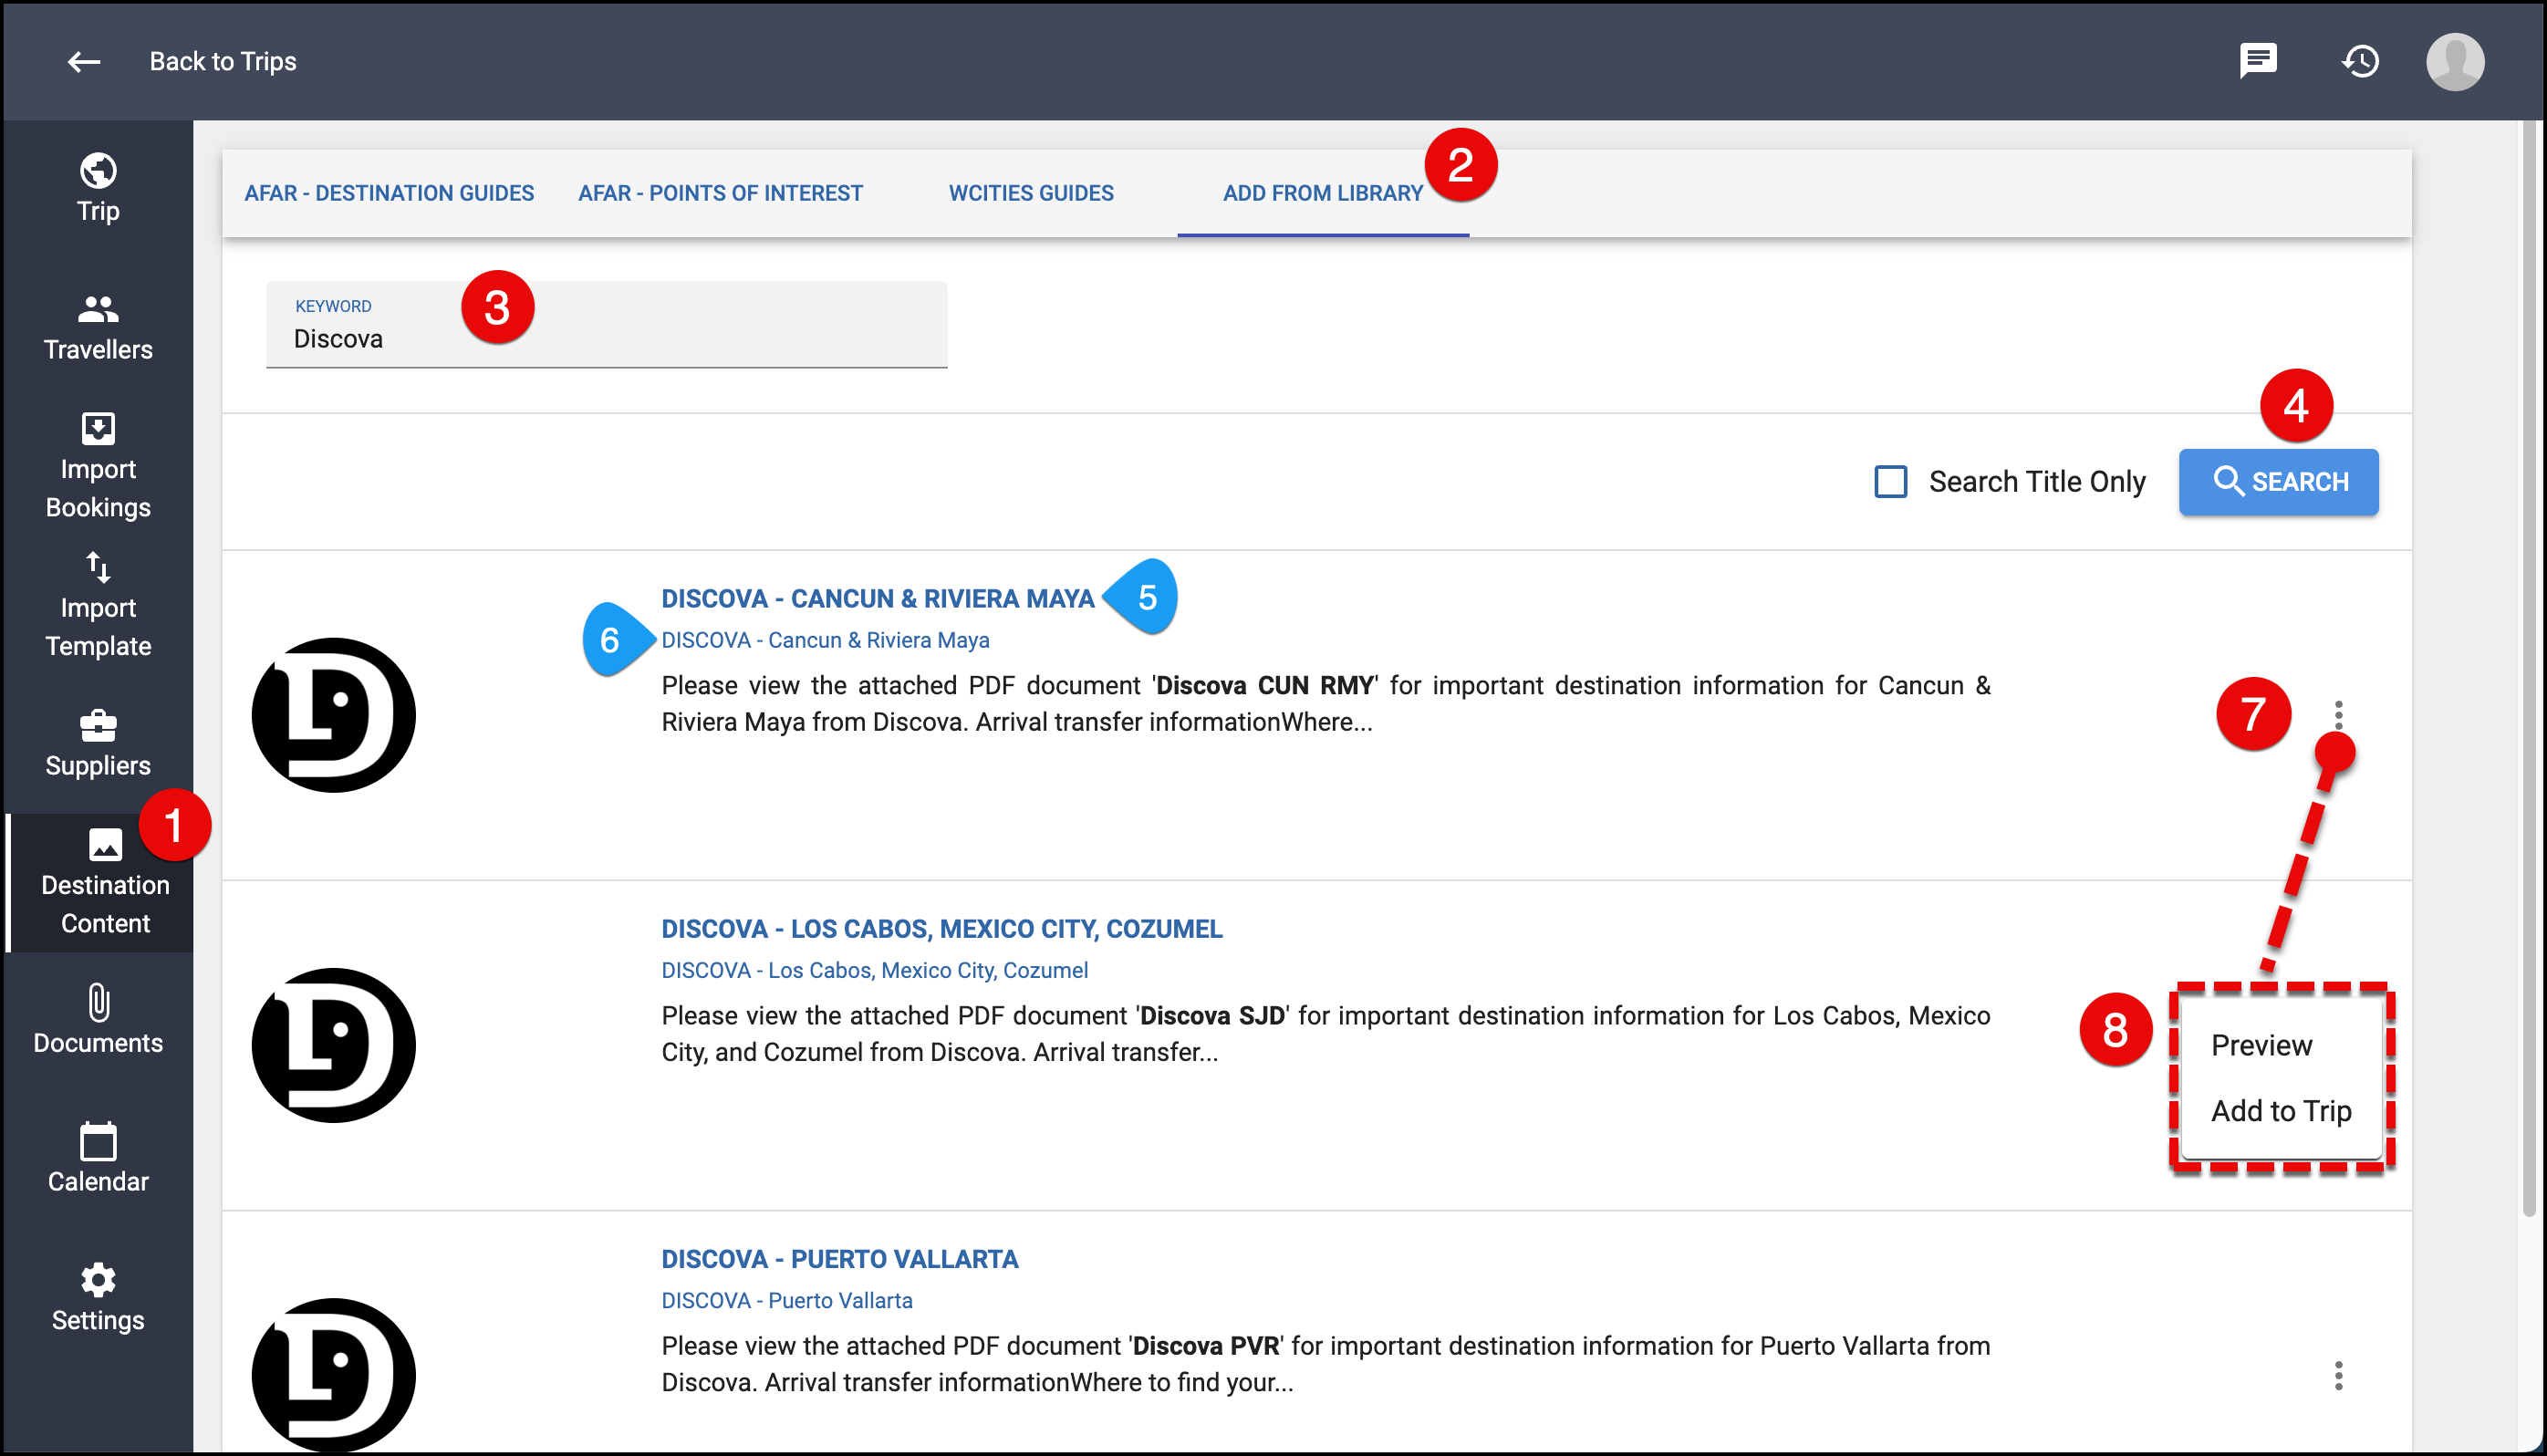Image resolution: width=2547 pixels, height=1456 pixels.
Task: Toggle the Search Title Only checkbox
Action: pyautogui.click(x=1890, y=481)
